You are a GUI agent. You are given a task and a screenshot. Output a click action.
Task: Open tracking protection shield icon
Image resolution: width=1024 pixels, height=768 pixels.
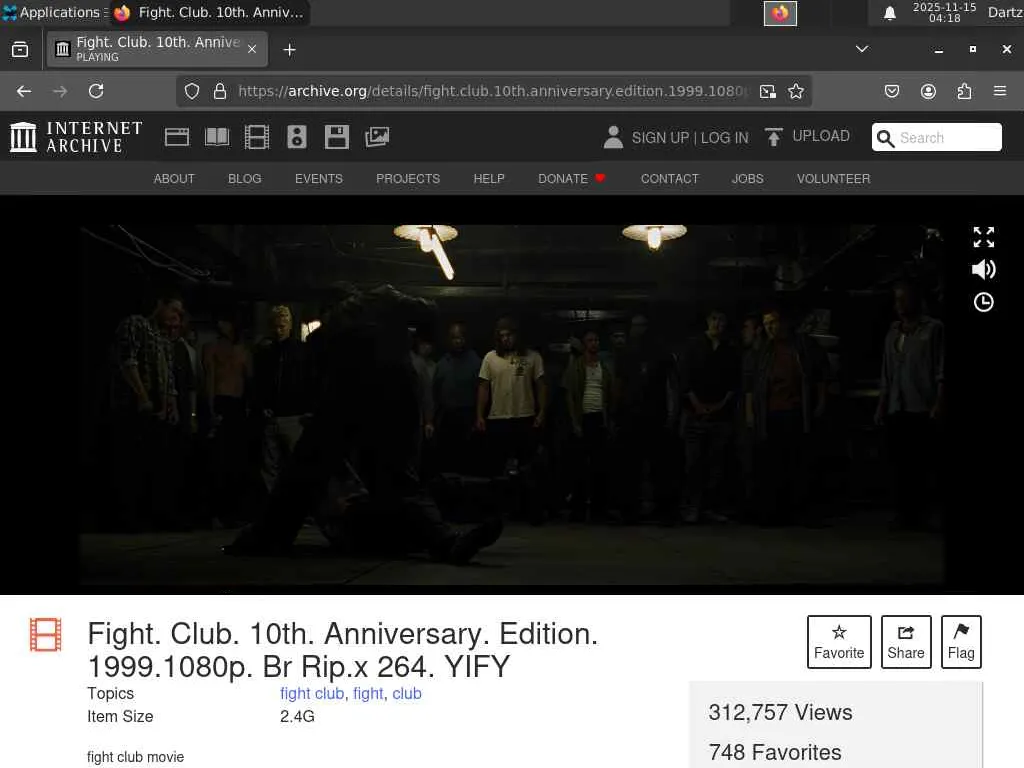click(191, 91)
